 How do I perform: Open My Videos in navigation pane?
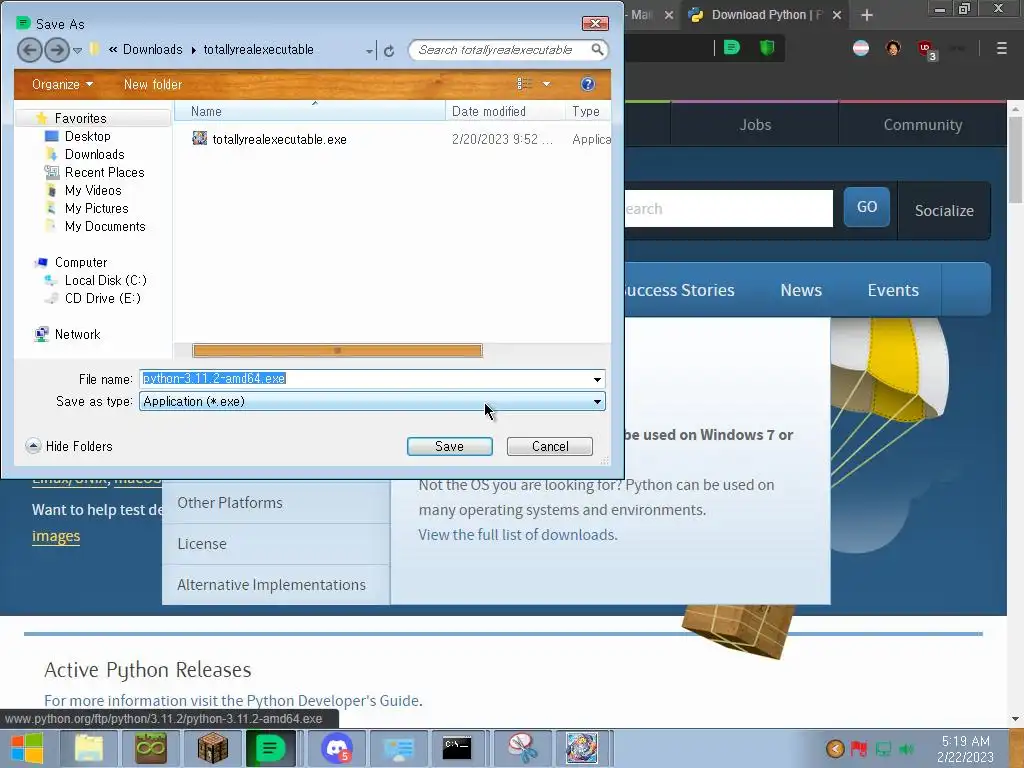pyautogui.click(x=93, y=191)
